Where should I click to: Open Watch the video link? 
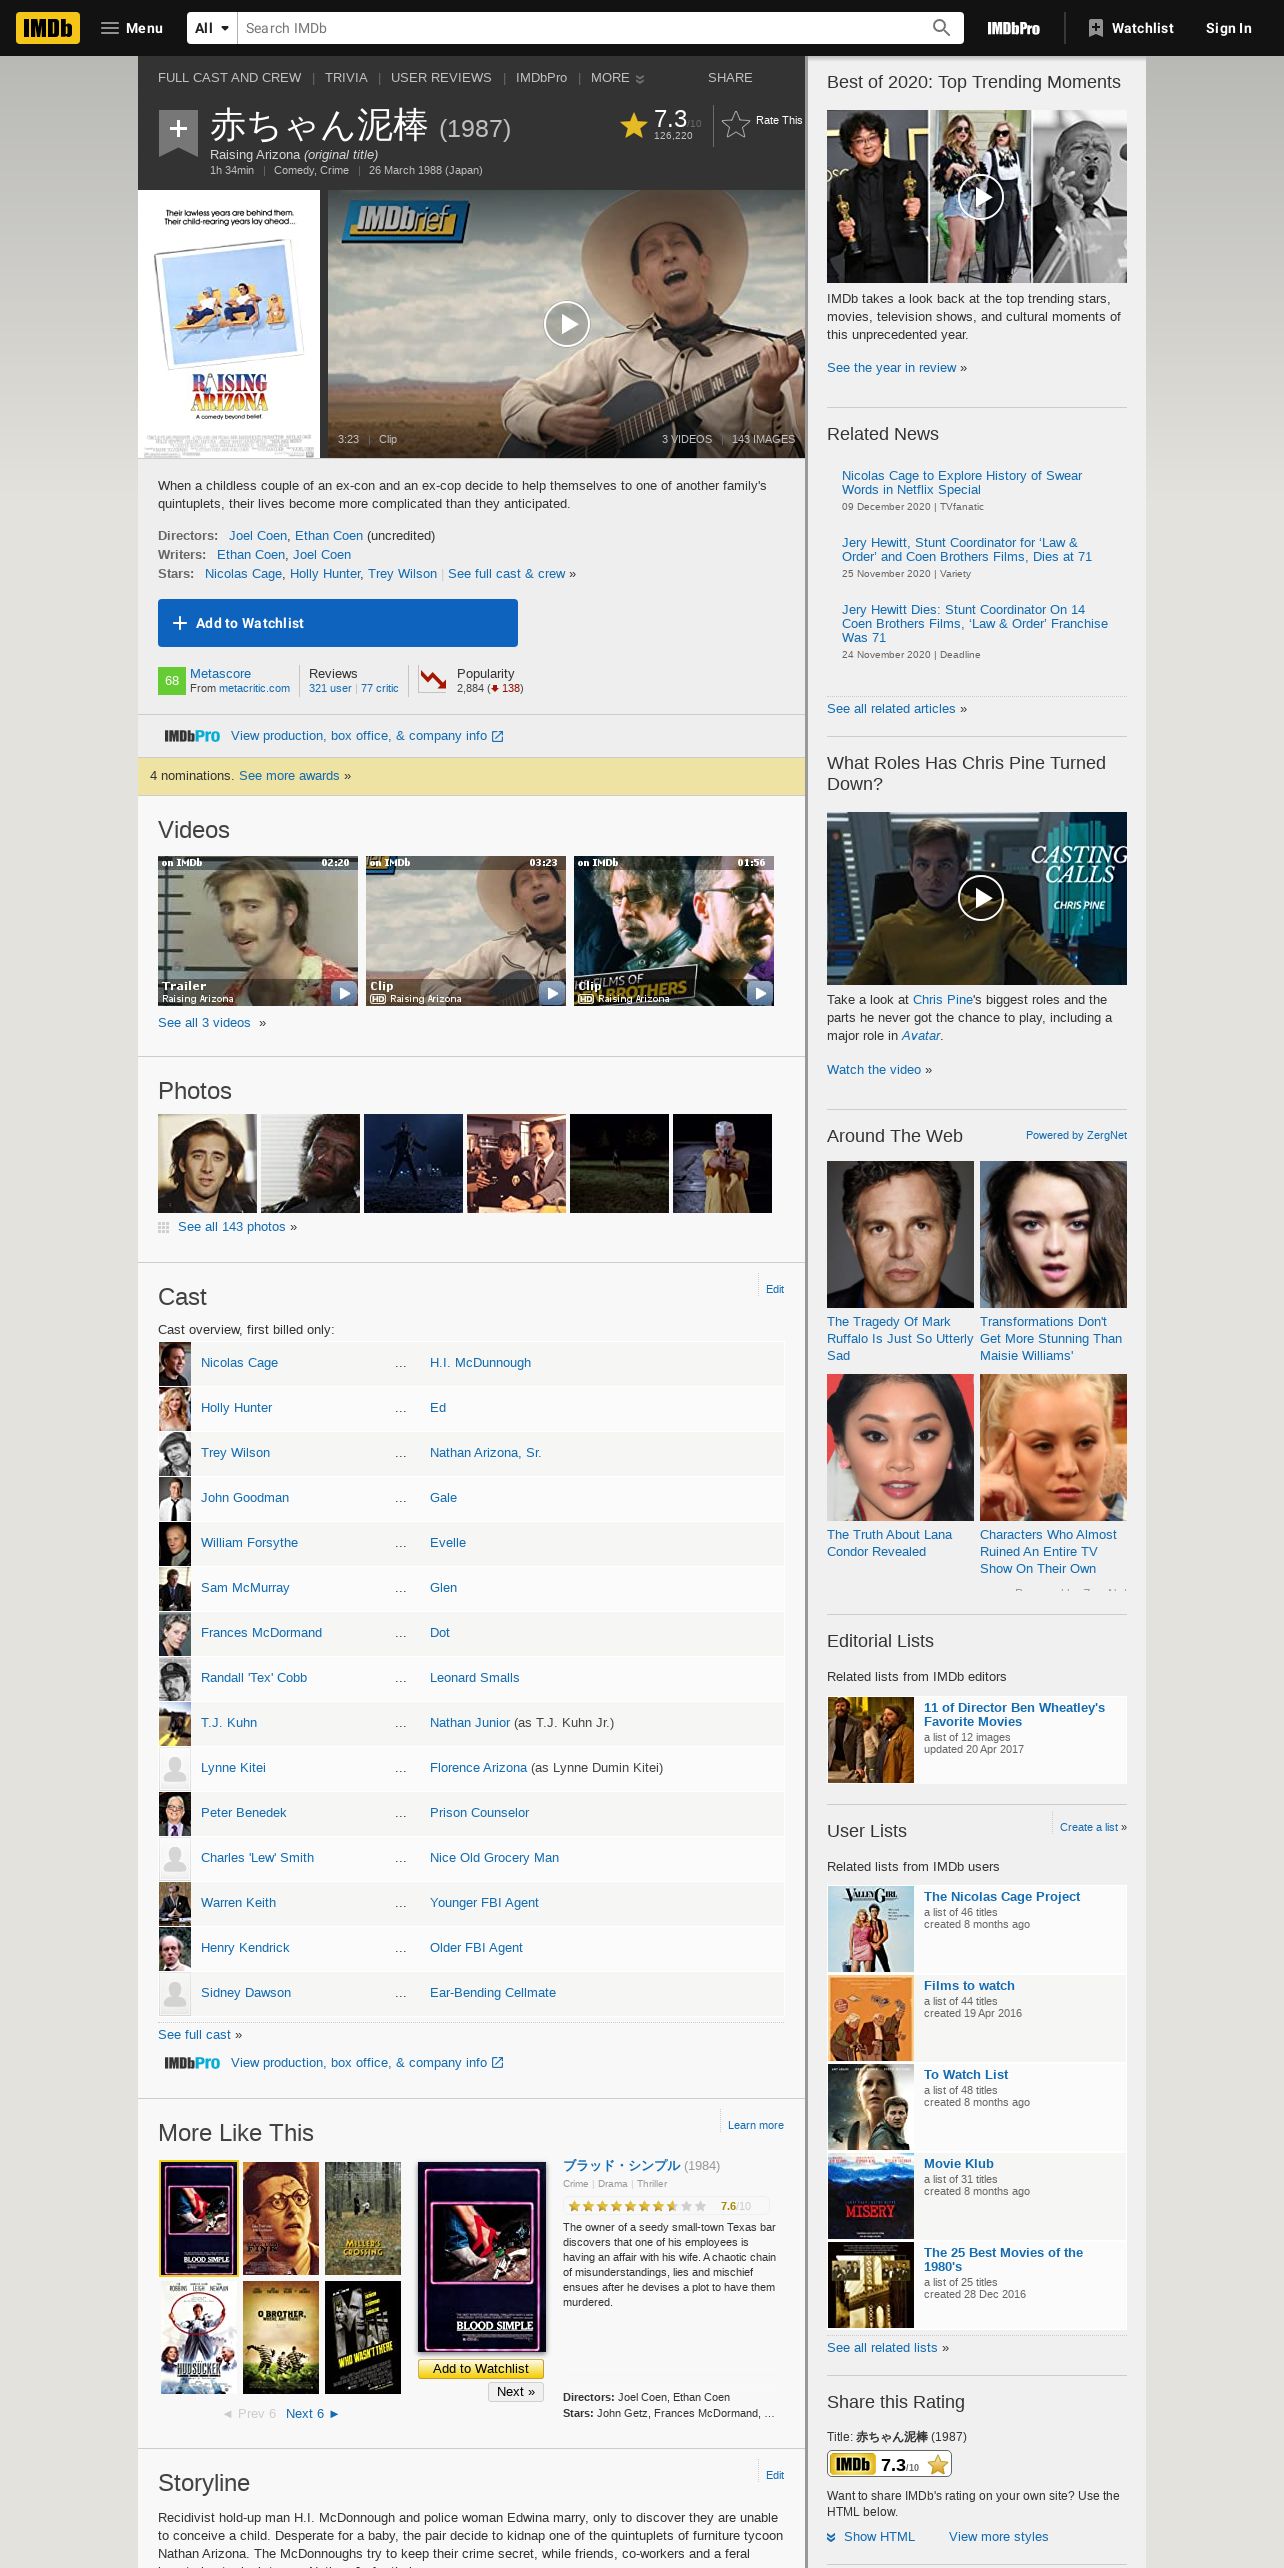click(x=874, y=1070)
